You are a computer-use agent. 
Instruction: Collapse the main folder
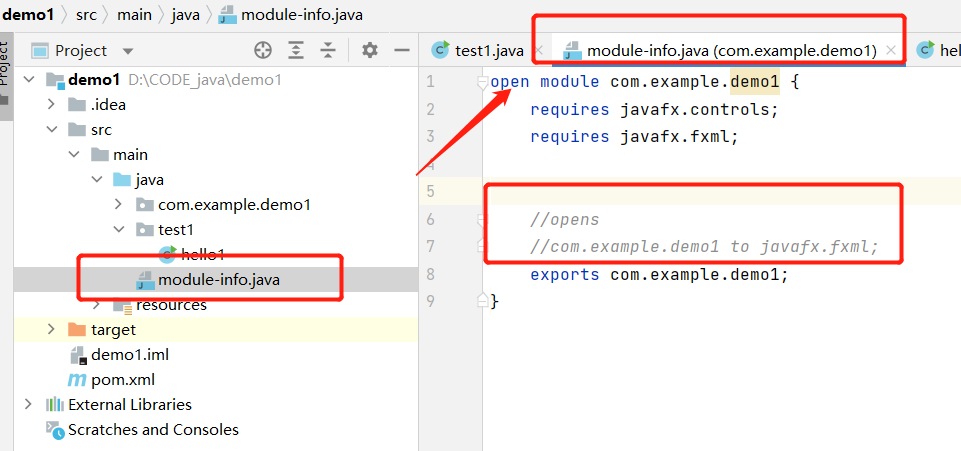pos(74,154)
